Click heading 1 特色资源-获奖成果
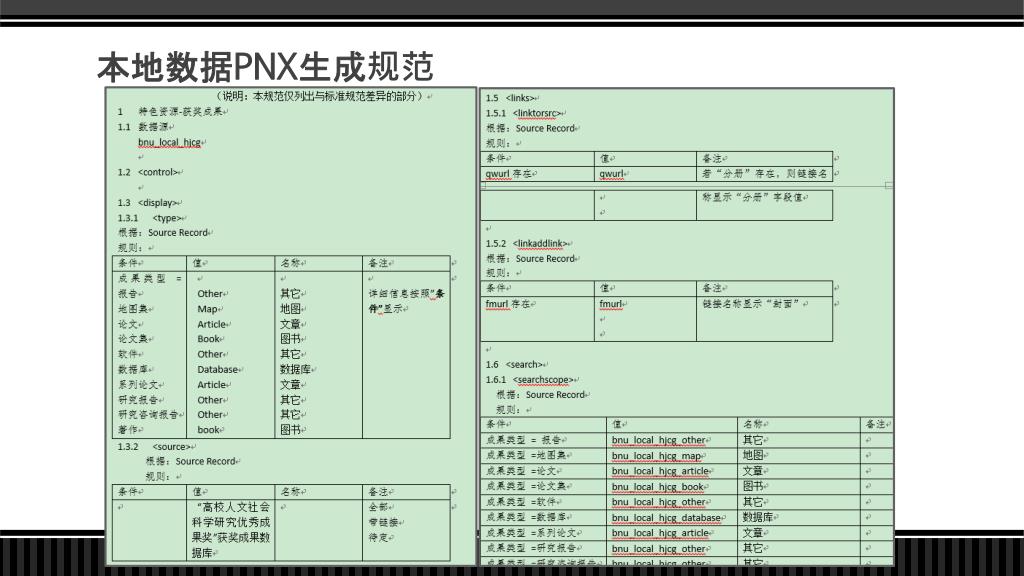Image resolution: width=1024 pixels, height=576 pixels. [172, 112]
